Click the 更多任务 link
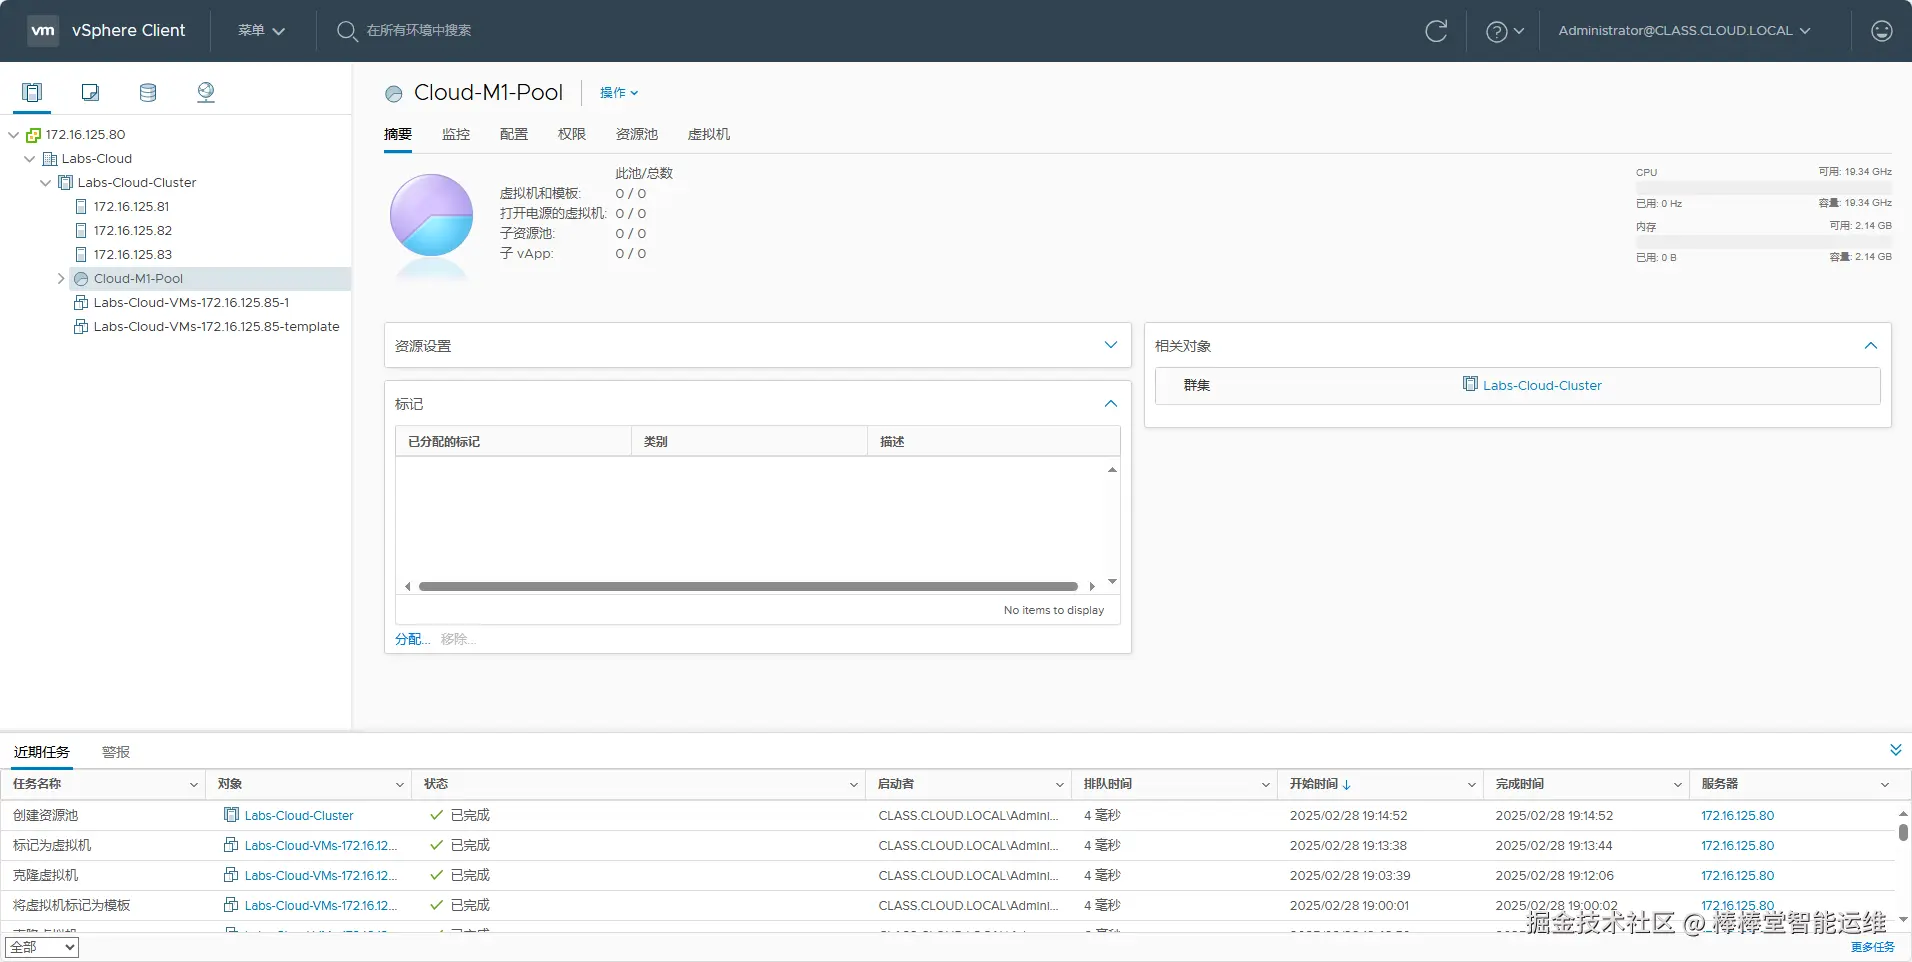1912x962 pixels. (1873, 947)
